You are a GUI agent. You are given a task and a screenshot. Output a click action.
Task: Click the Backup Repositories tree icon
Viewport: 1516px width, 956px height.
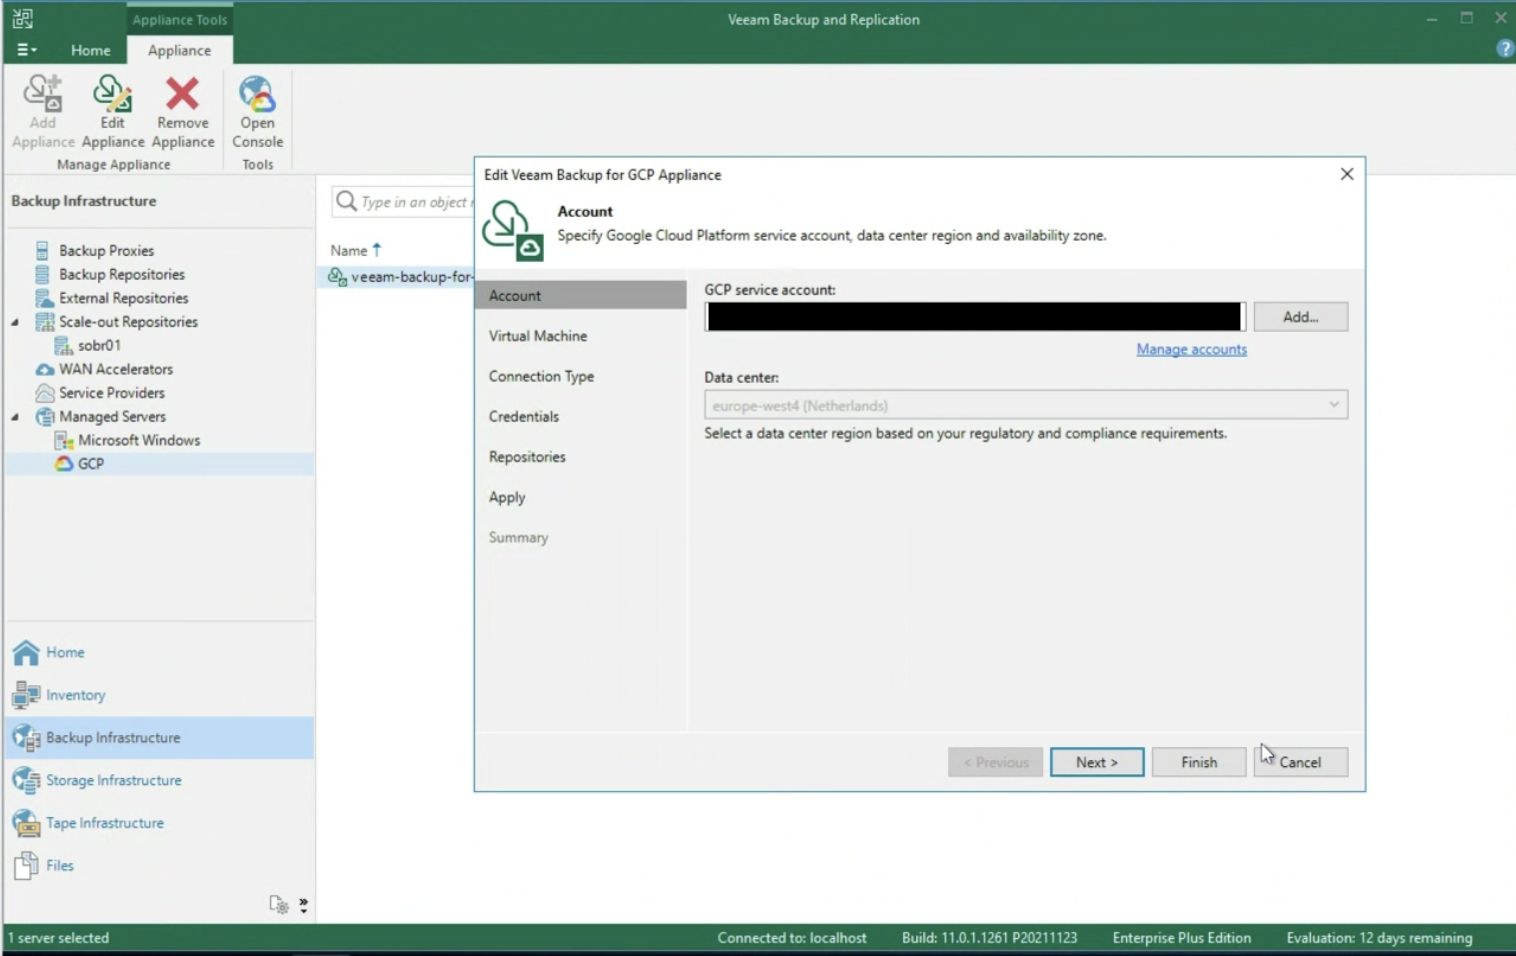pyautogui.click(x=43, y=274)
